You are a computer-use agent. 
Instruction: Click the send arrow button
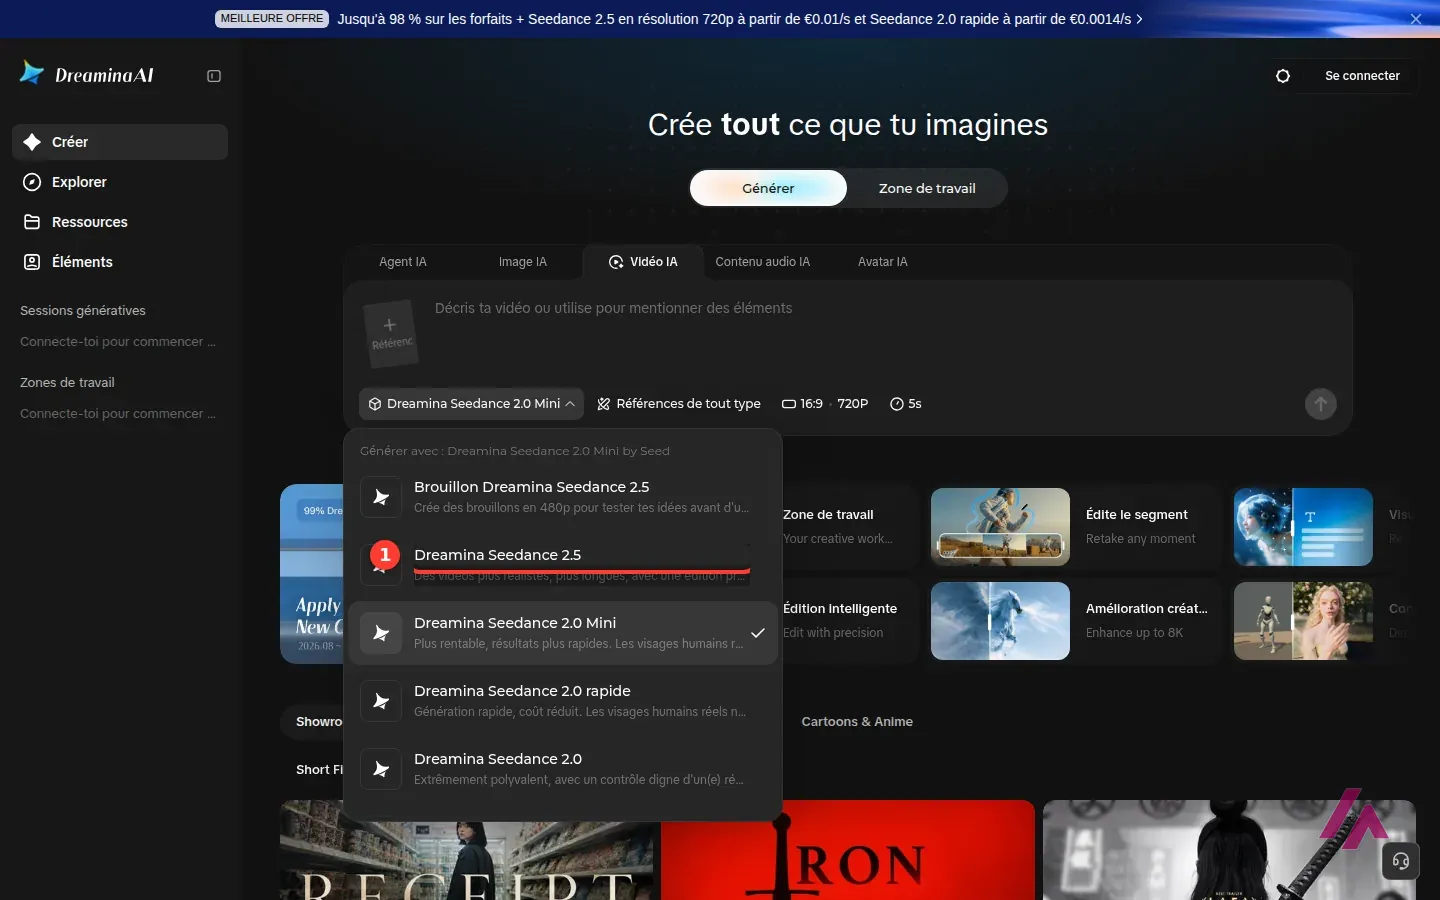click(1321, 404)
